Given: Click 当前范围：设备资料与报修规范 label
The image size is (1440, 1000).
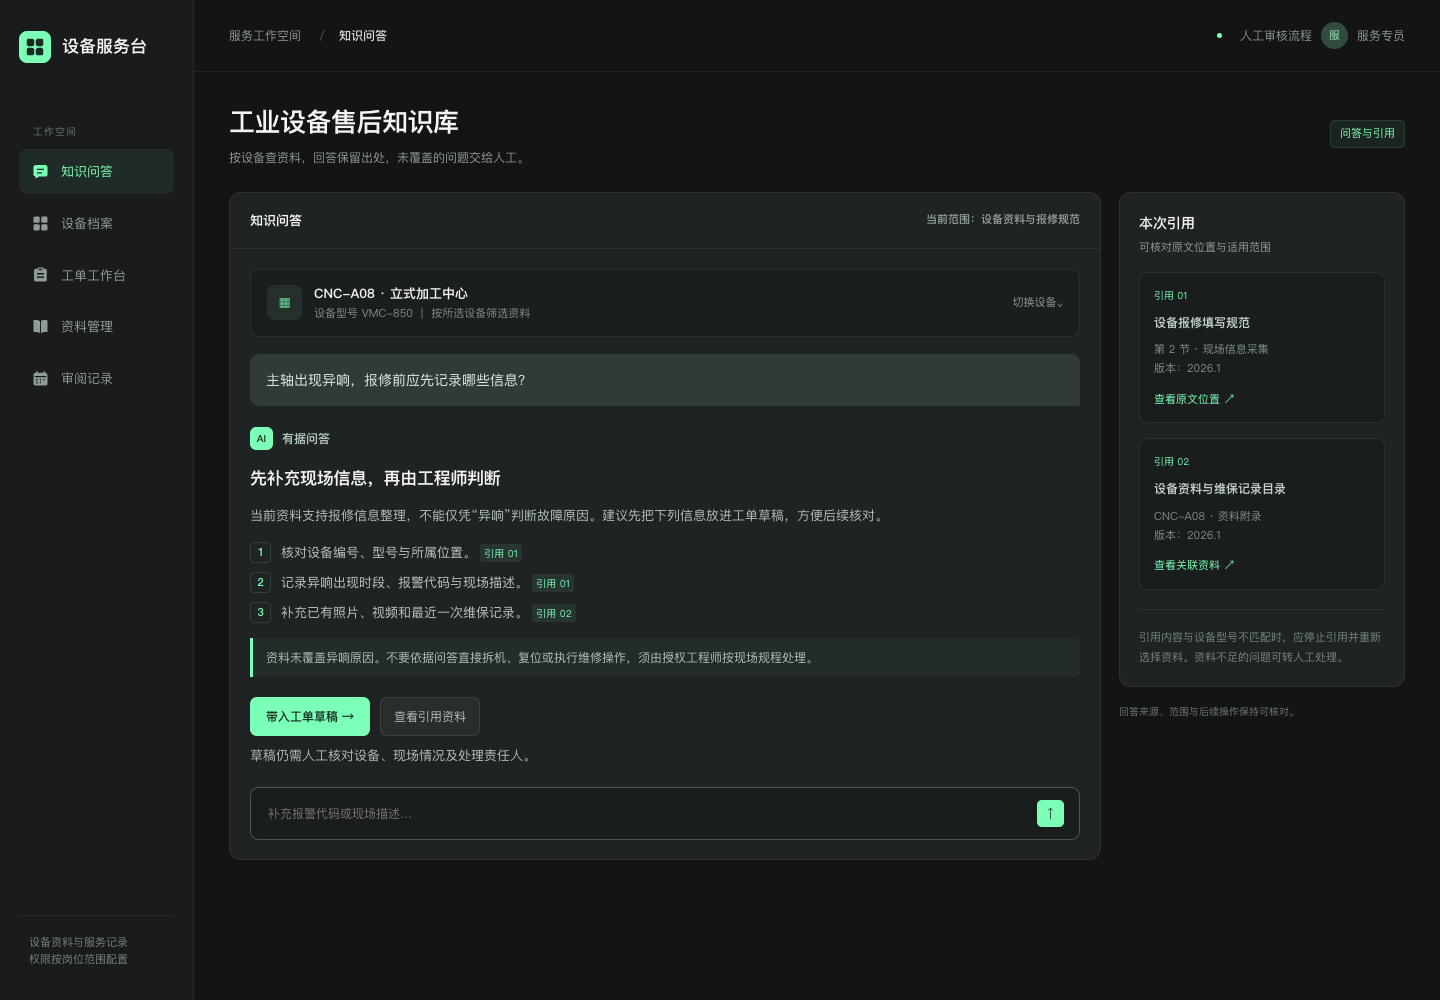Looking at the screenshot, I should pos(1003,219).
